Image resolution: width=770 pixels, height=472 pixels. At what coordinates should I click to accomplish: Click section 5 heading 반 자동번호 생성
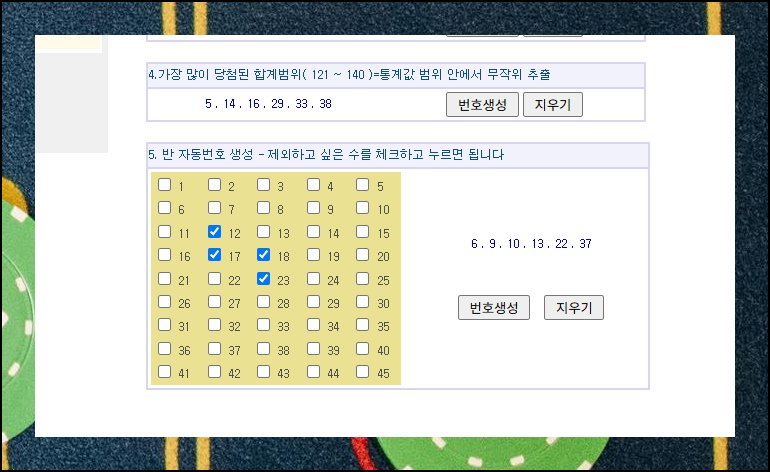[x=326, y=155]
